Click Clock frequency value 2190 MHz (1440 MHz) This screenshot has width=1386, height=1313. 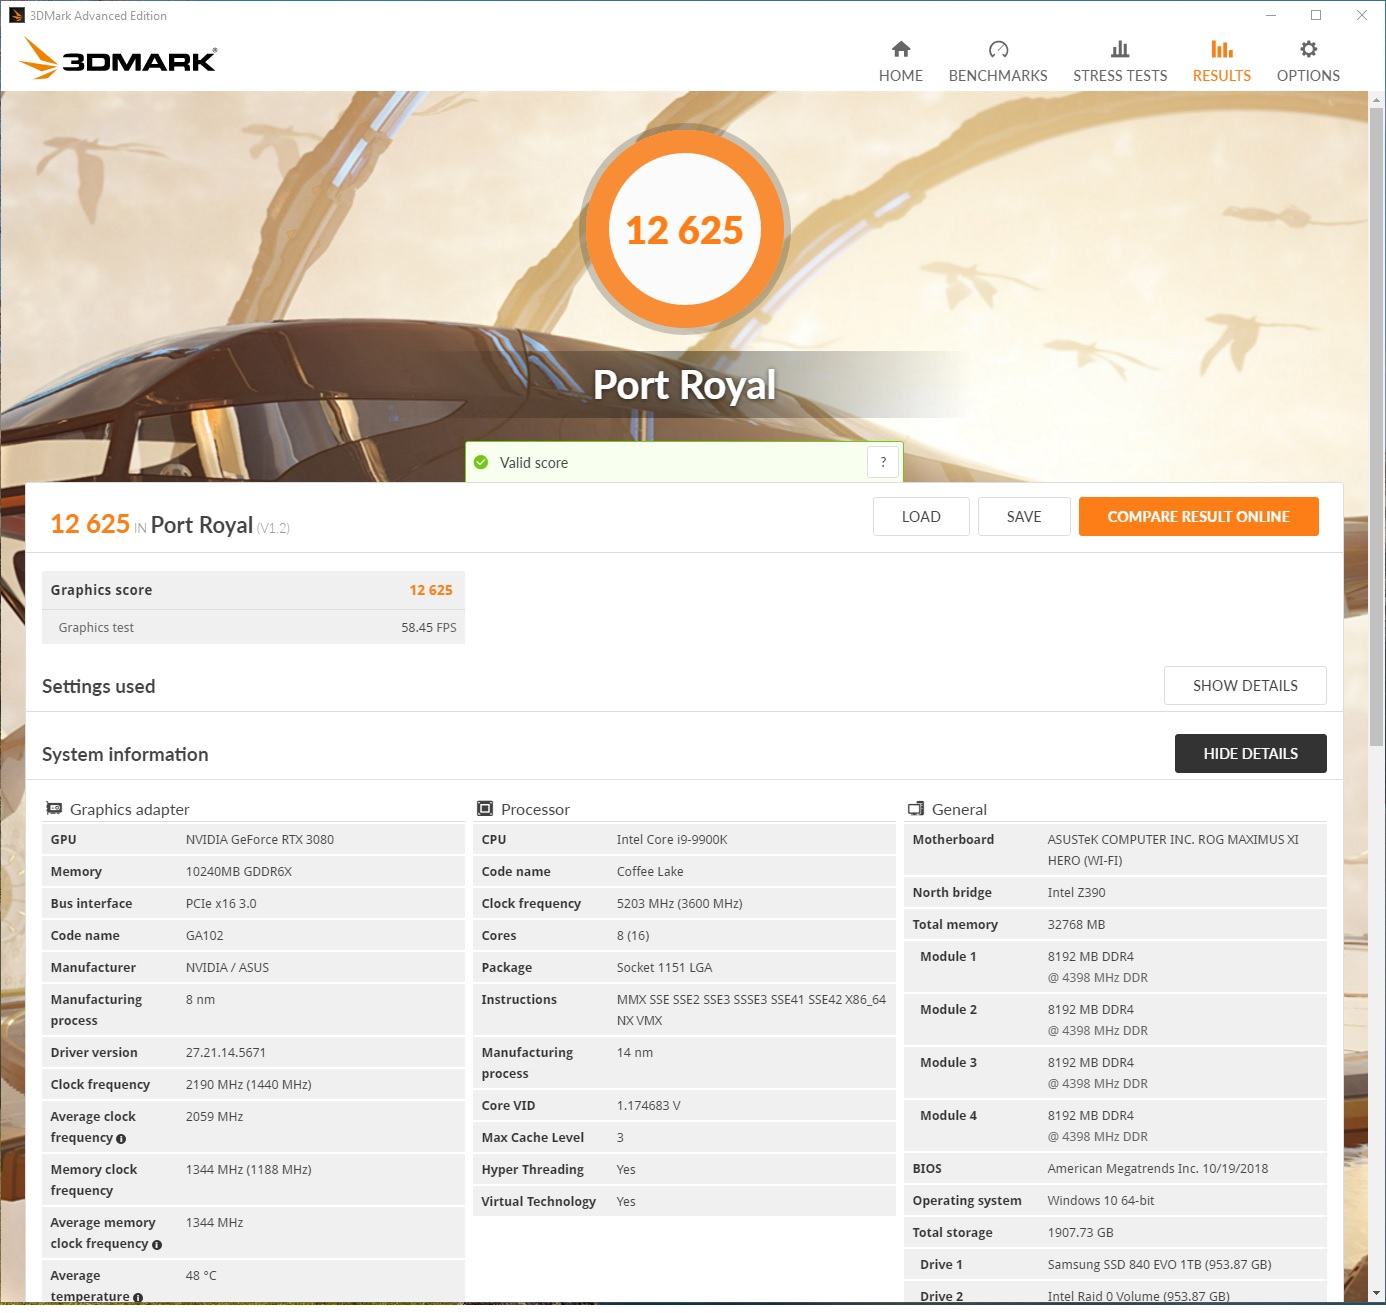pos(248,1084)
